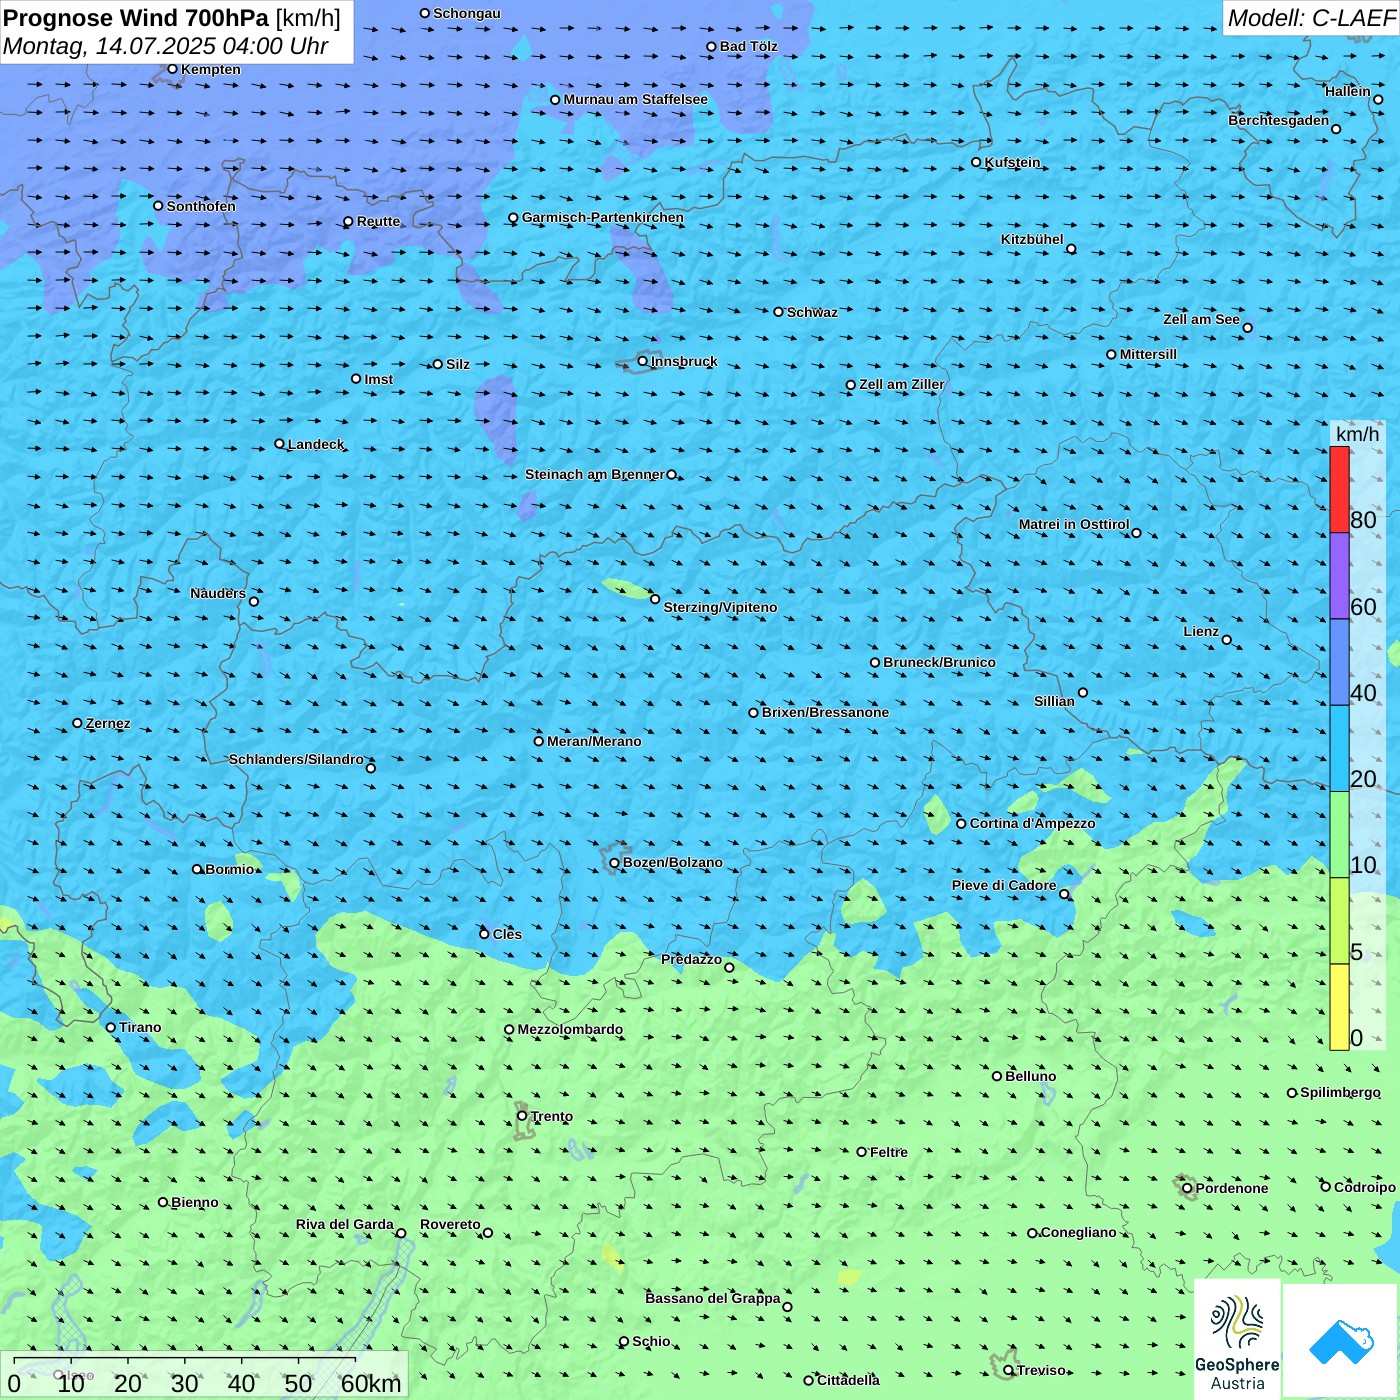Click the Murnau am Staffelsee label
Viewport: 1400px width, 1400px height.
(635, 99)
